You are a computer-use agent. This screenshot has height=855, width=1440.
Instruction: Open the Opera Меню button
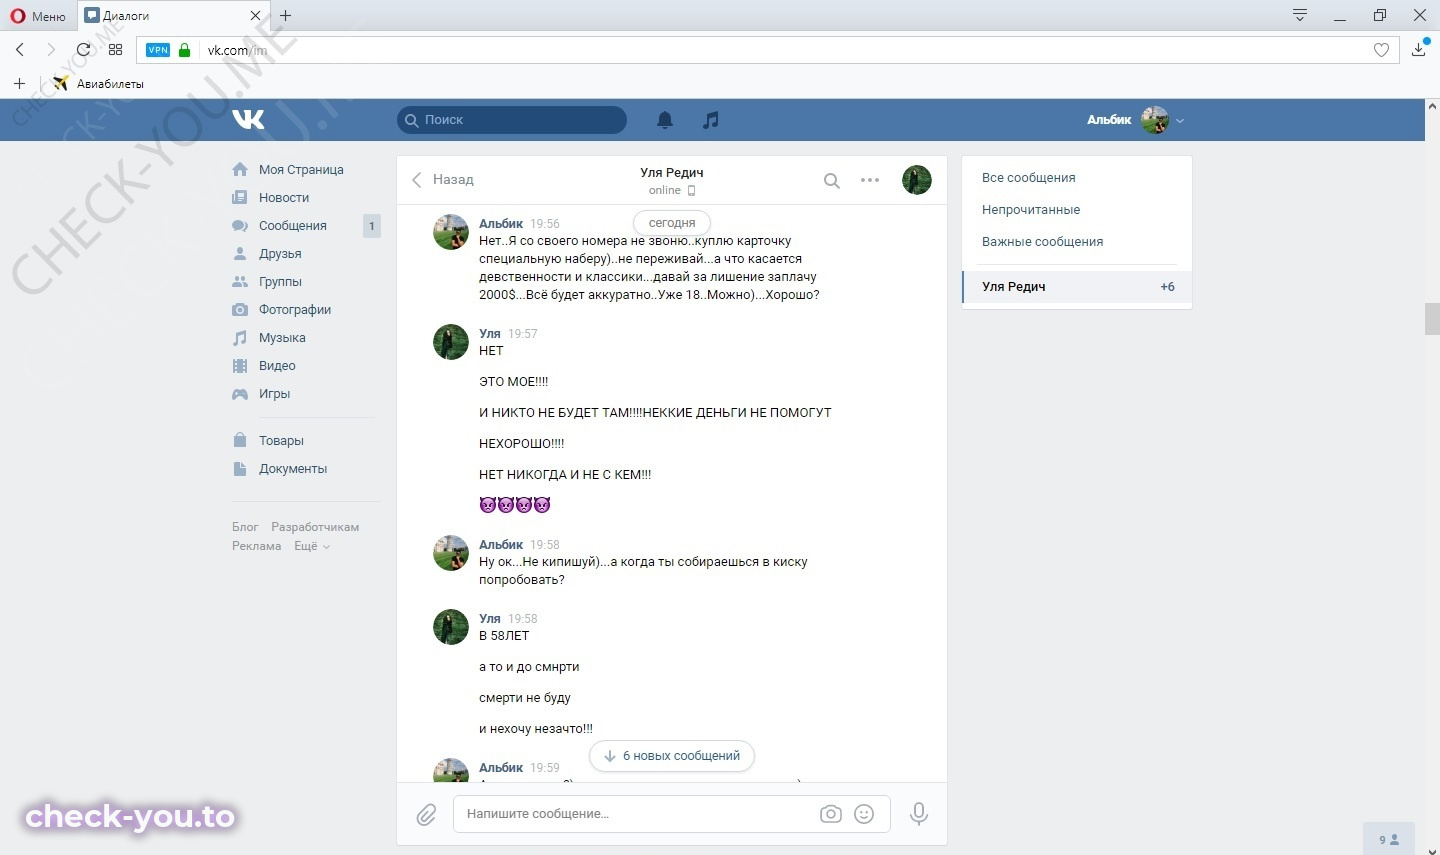[38, 16]
